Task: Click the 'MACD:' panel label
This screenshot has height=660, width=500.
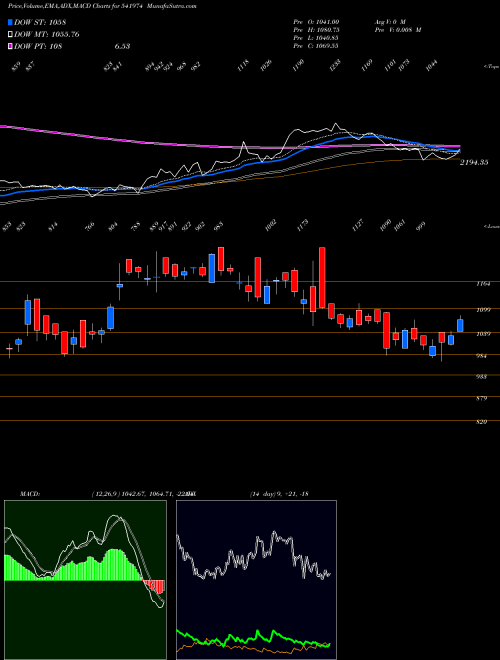Action: point(29,494)
